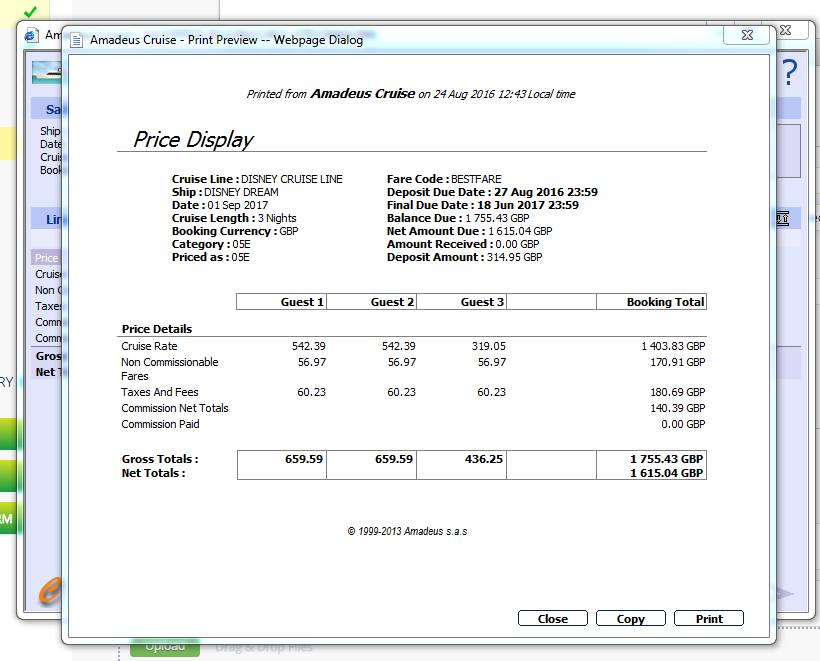Click the 1 403.83 GBP cruise rate total

pos(673,346)
